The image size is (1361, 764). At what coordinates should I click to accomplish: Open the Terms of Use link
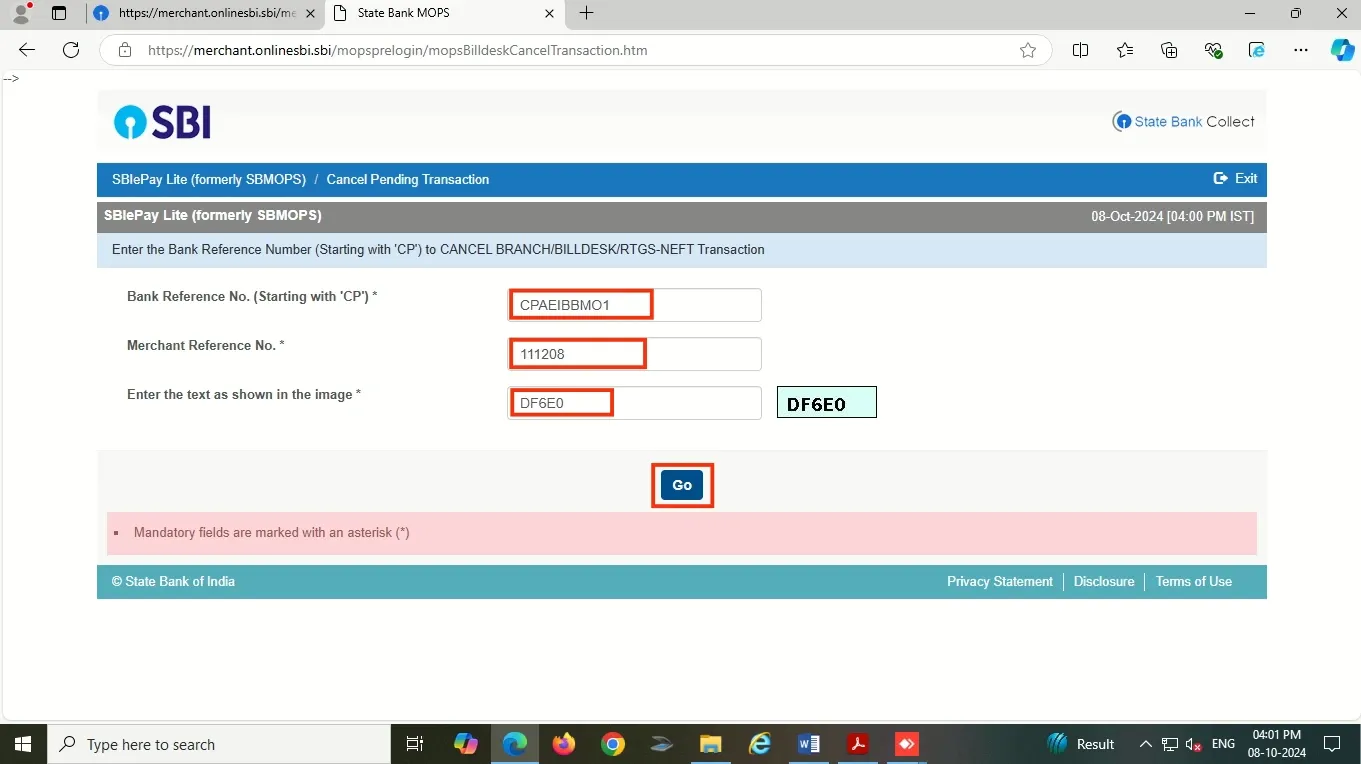tap(1194, 581)
